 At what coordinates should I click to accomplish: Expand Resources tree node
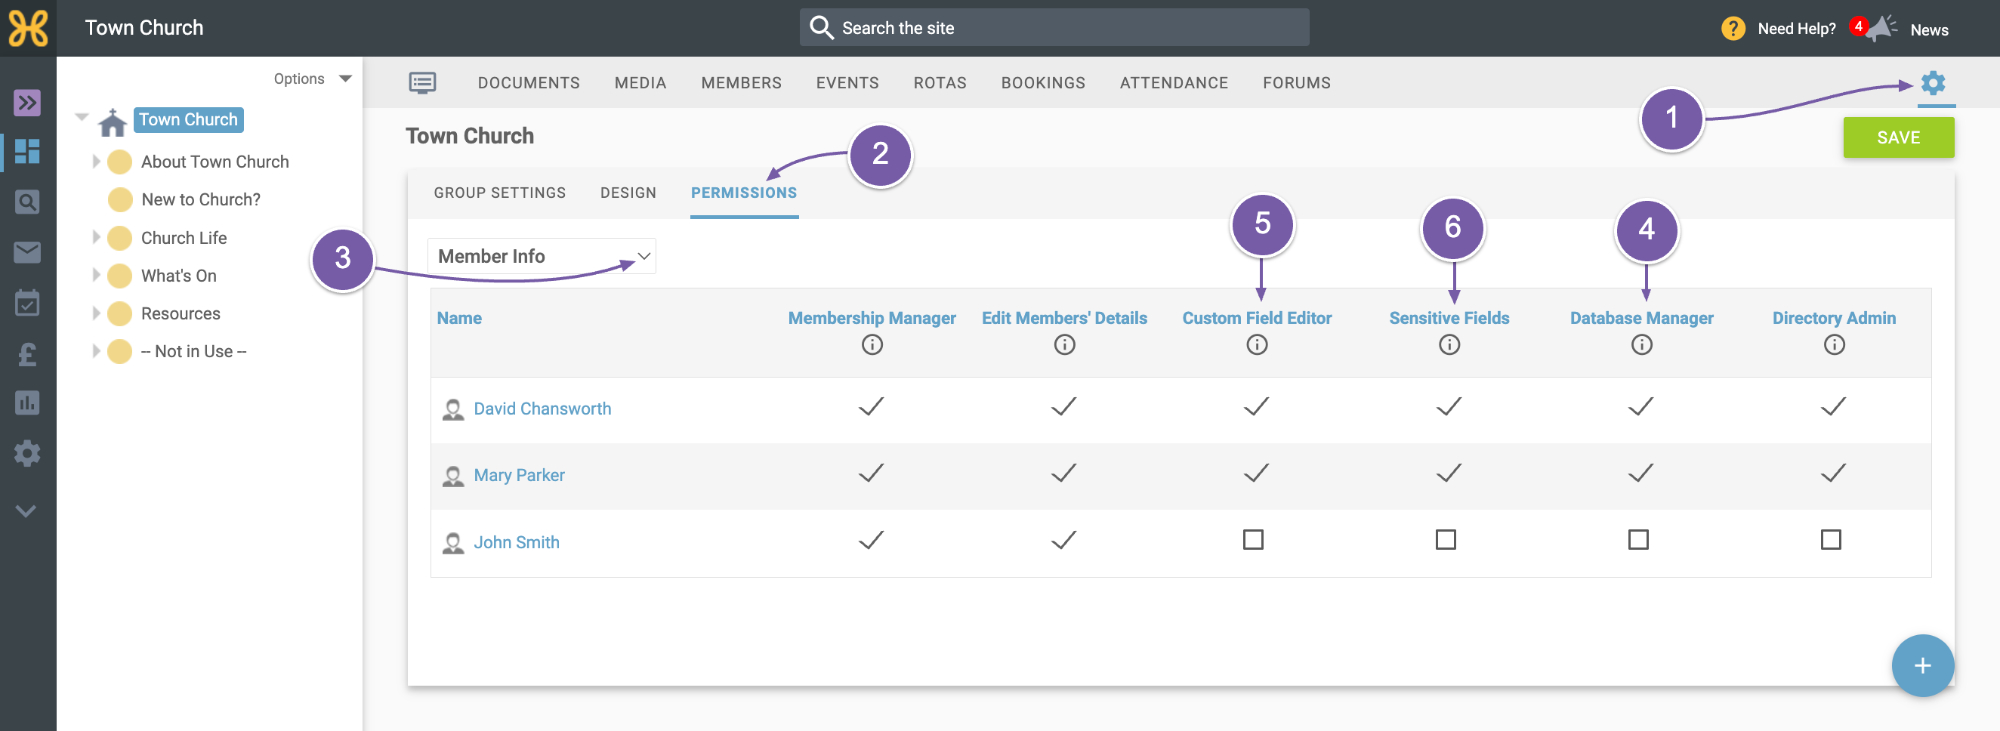pyautogui.click(x=96, y=313)
